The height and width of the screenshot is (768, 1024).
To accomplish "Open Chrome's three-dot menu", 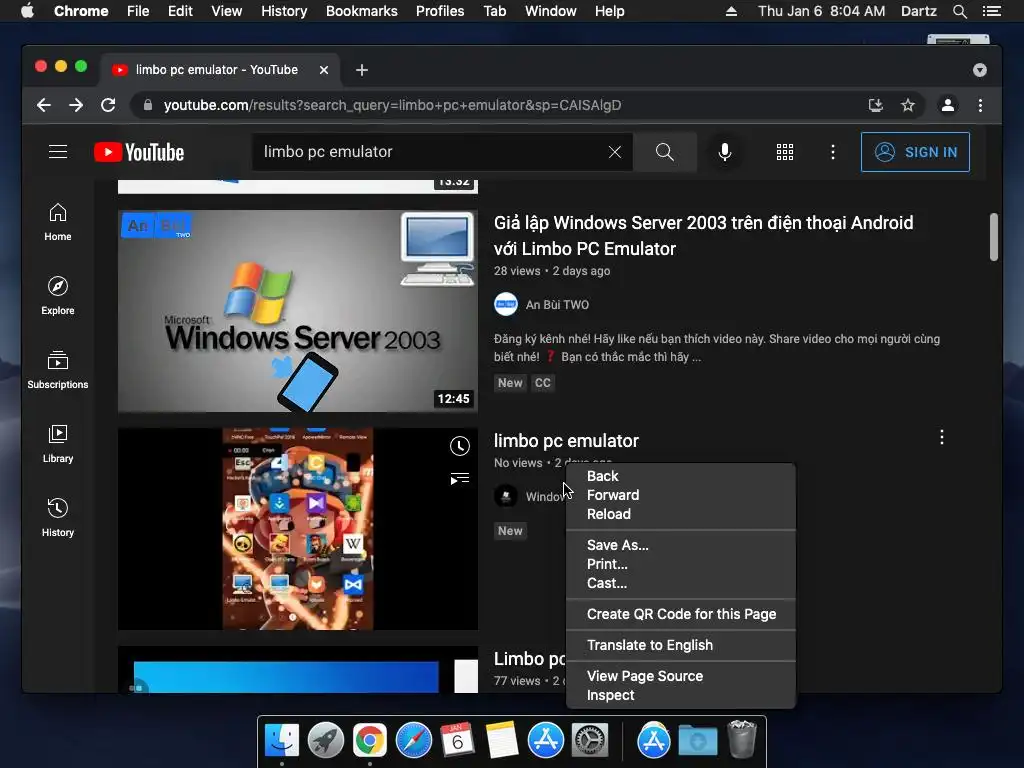I will pyautogui.click(x=980, y=105).
